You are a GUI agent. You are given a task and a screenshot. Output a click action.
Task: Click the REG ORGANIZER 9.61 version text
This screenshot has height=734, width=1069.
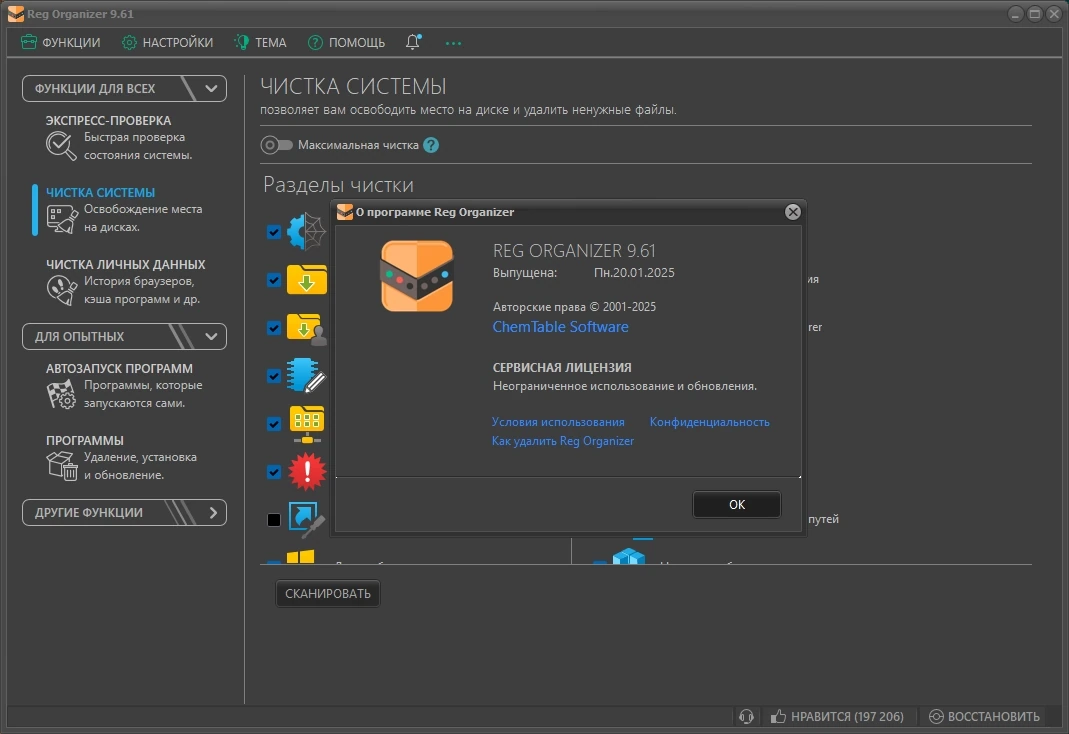[574, 251]
